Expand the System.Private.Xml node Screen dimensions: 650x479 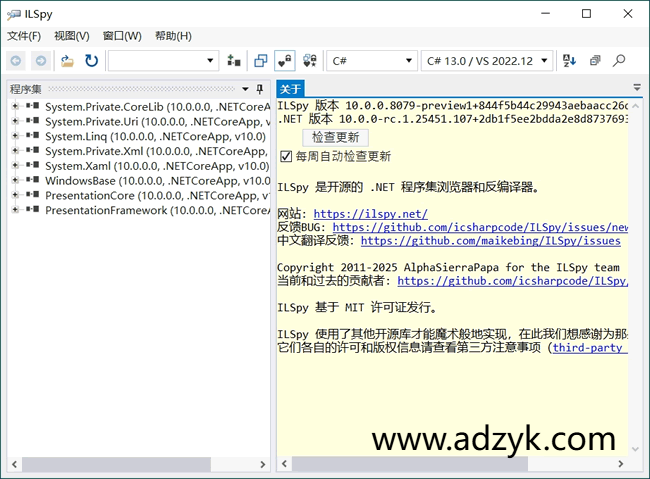15,151
